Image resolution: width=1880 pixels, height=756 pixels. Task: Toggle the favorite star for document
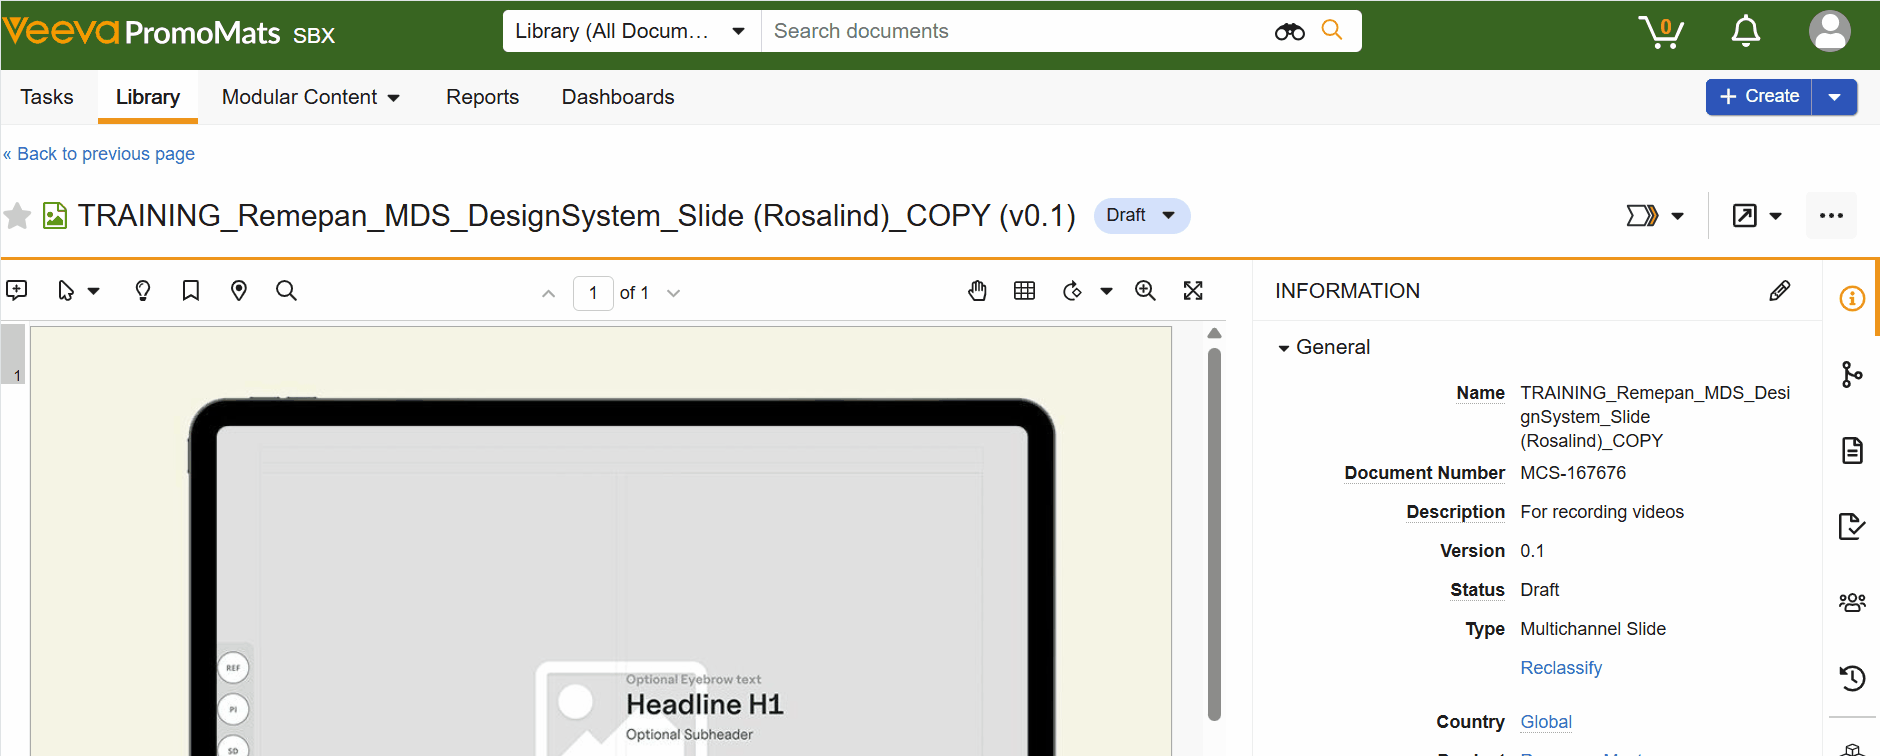click(17, 216)
